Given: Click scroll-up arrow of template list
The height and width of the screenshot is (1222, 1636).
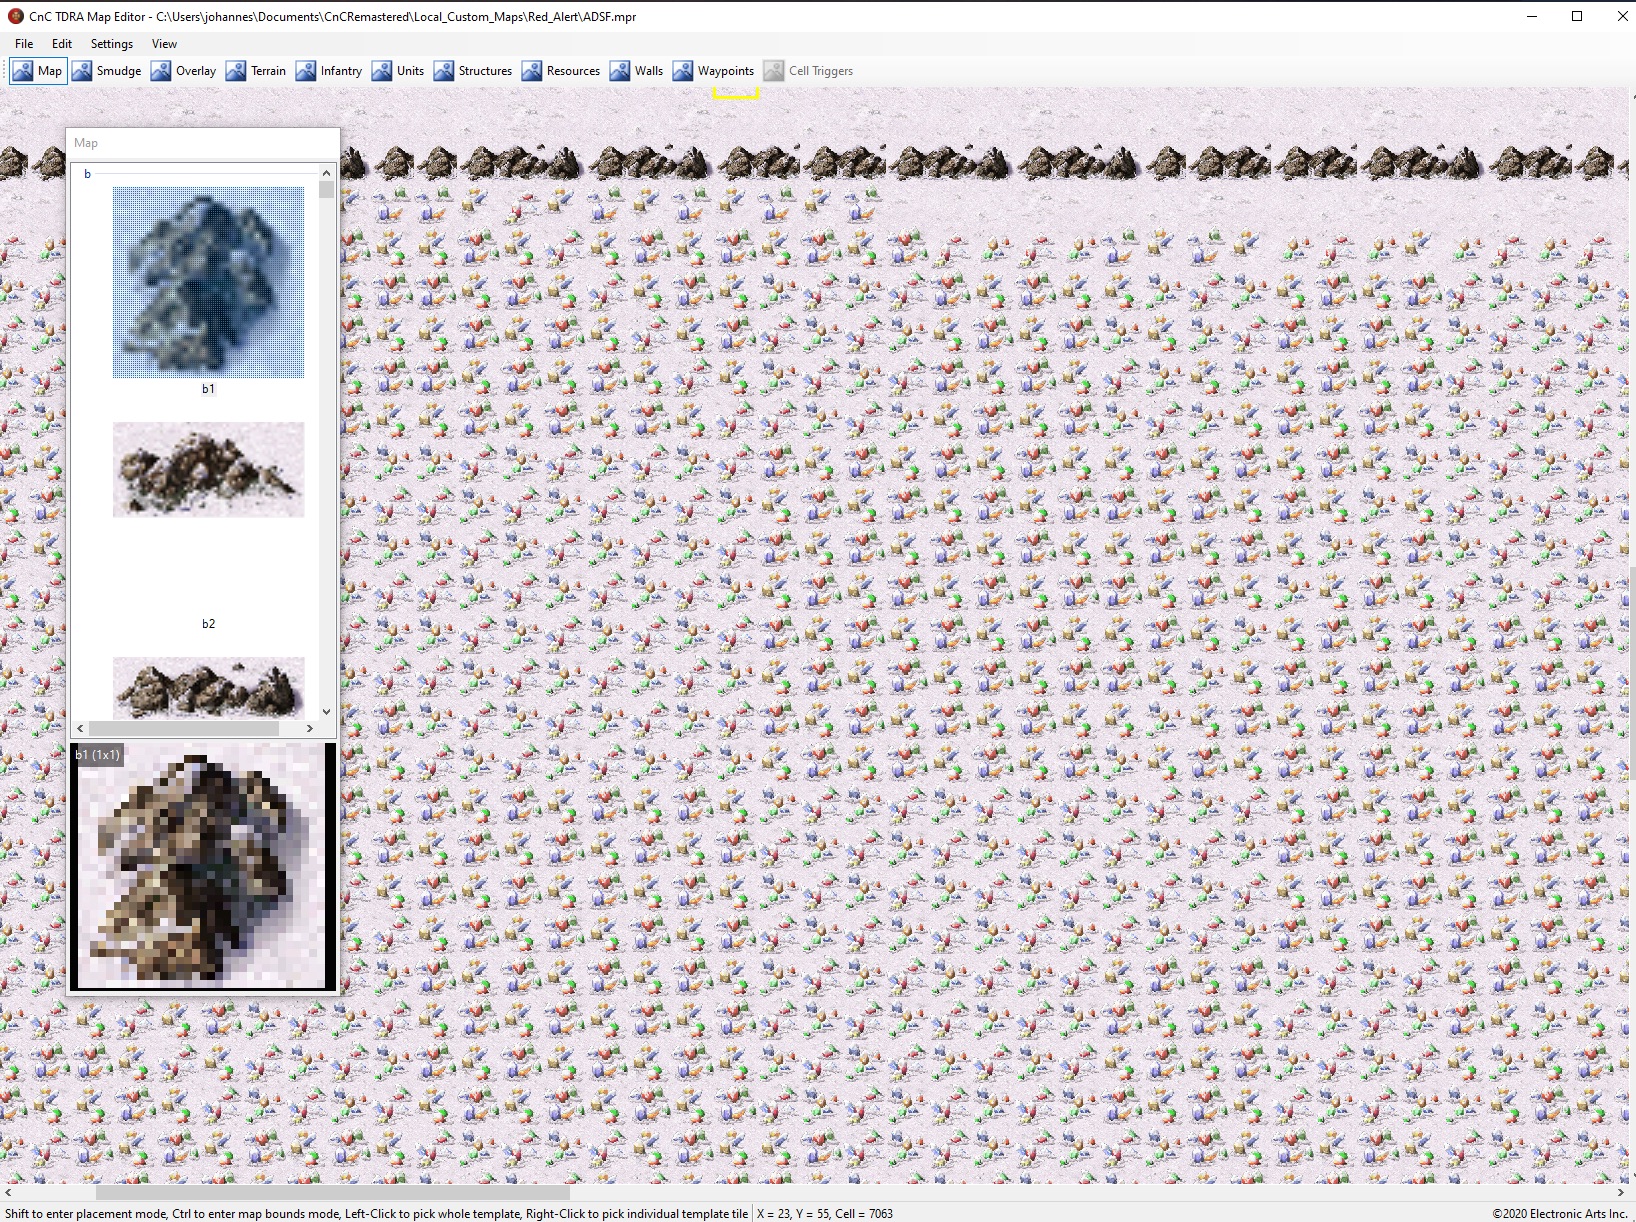Looking at the screenshot, I should [x=326, y=172].
